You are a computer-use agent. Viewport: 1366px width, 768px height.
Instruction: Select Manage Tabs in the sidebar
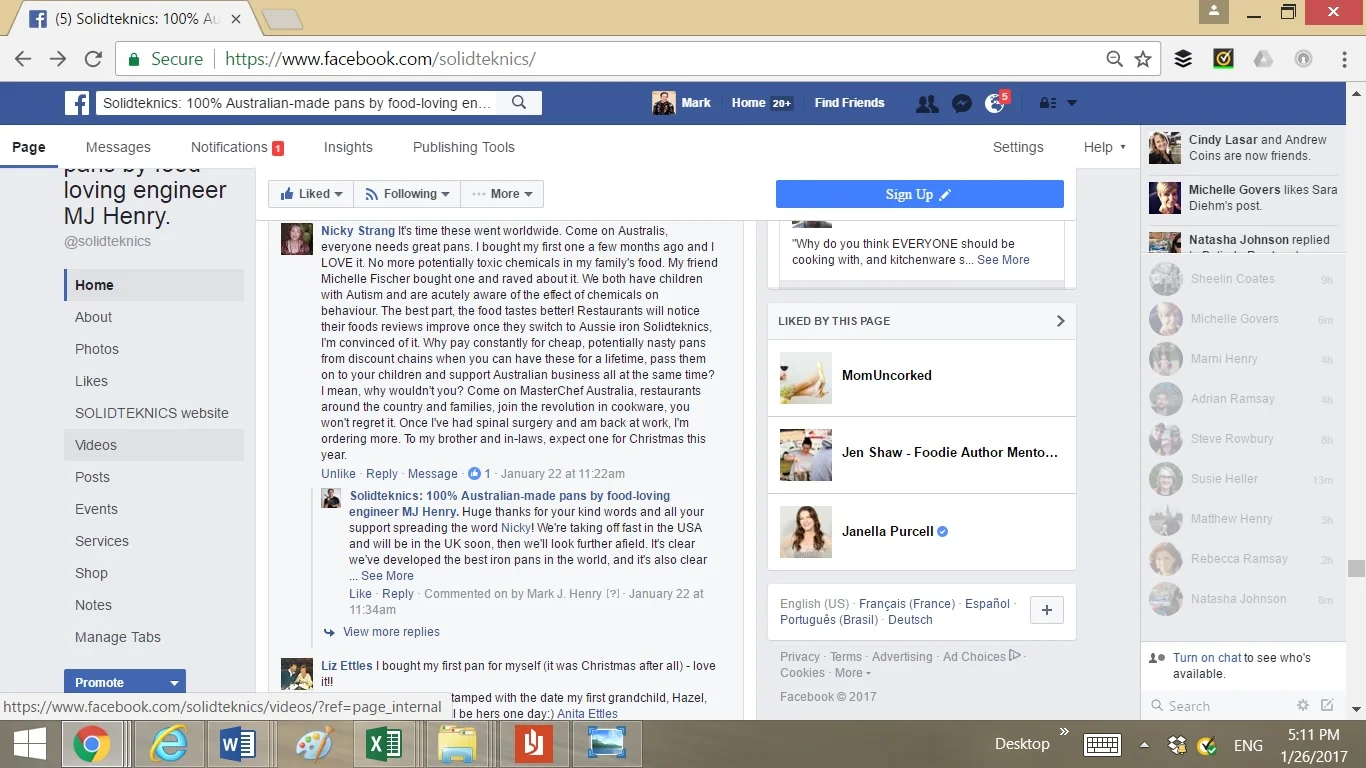154,637
